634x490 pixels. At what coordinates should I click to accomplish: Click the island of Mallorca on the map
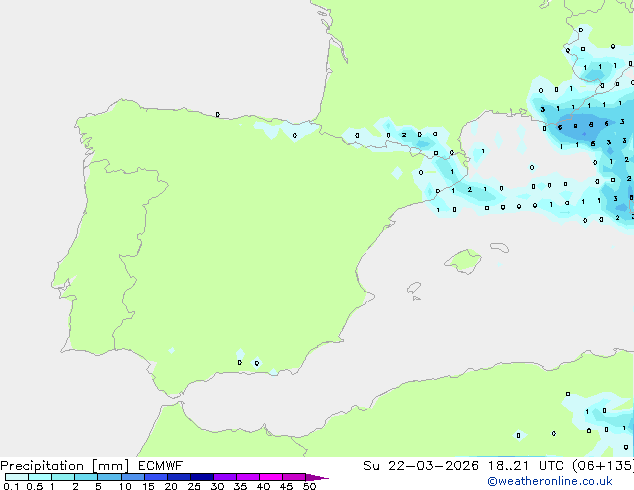(x=463, y=262)
